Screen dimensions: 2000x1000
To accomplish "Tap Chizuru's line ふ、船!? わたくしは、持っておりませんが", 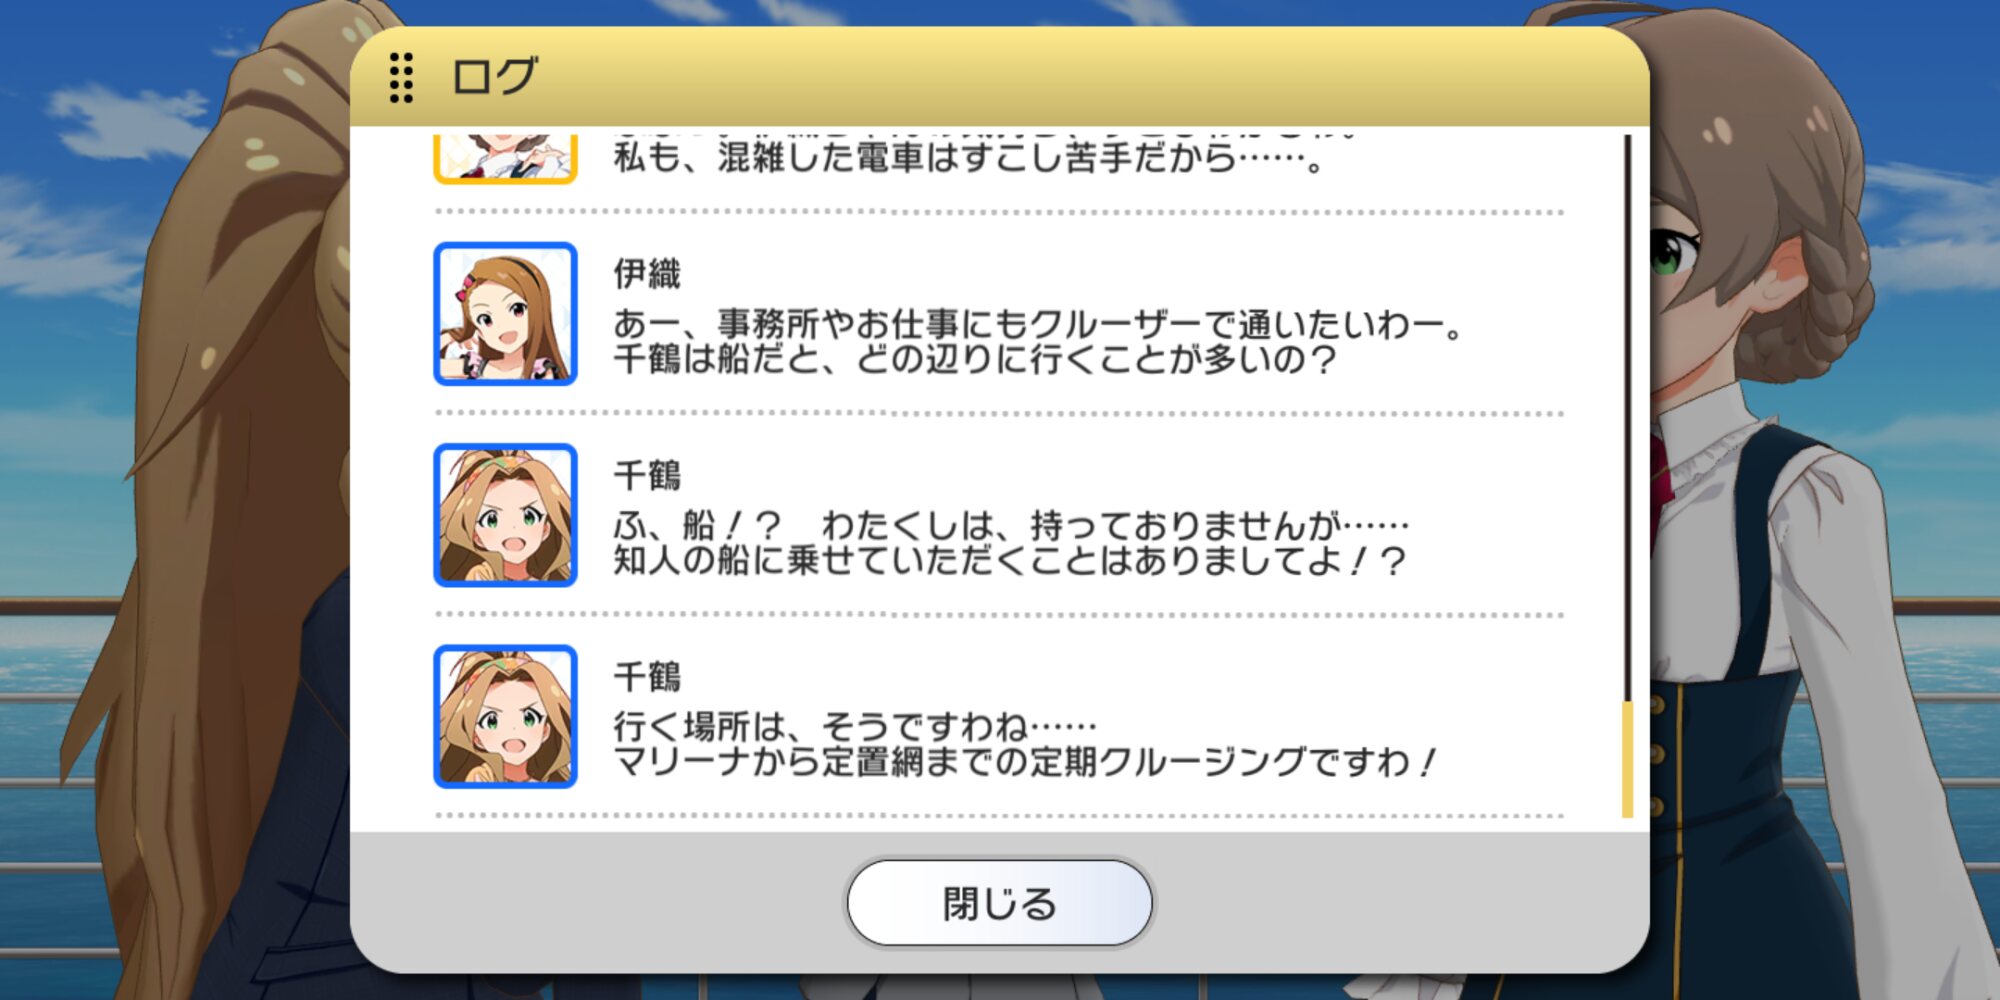I will [1011, 525].
